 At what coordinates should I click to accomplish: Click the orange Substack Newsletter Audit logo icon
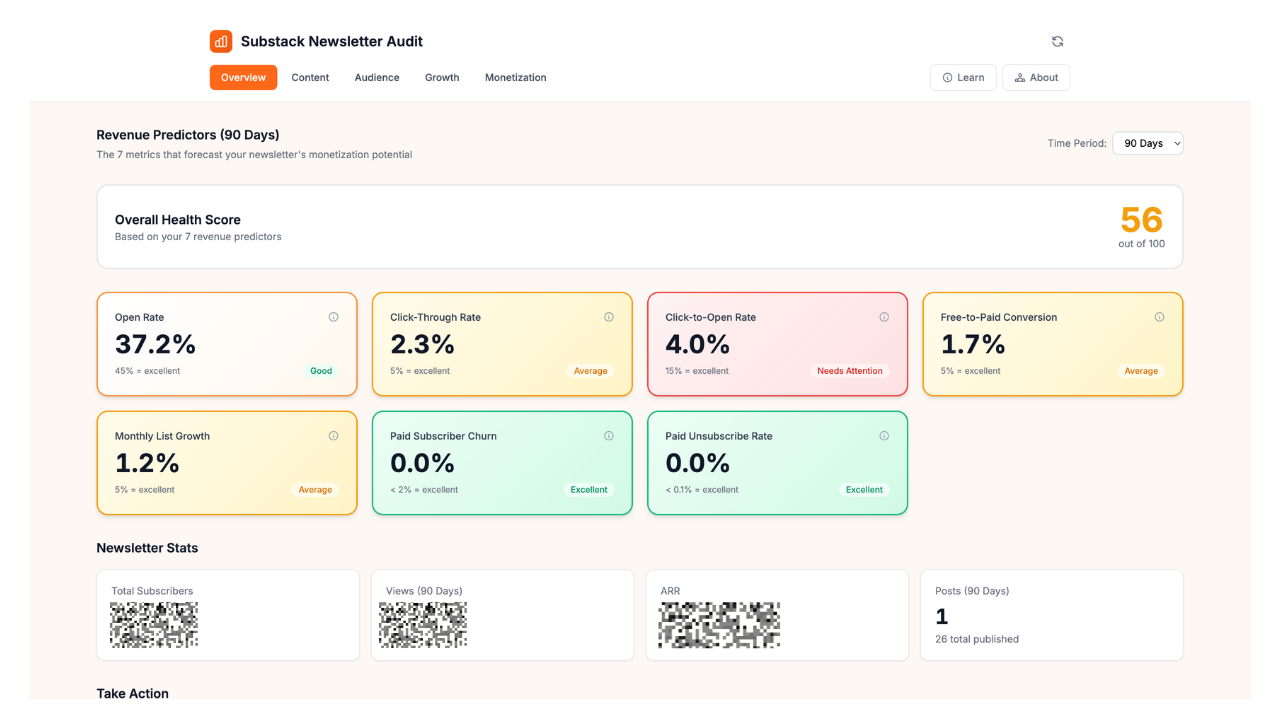221,41
